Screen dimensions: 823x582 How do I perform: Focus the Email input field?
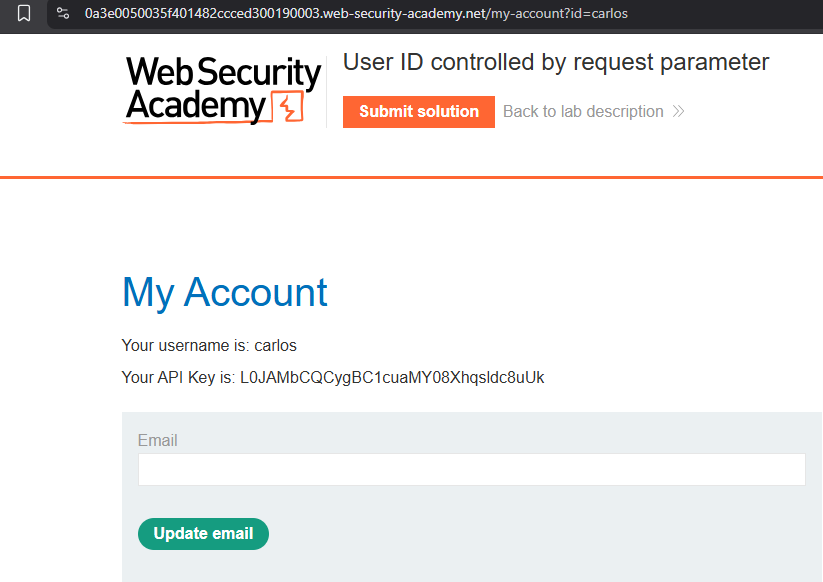pyautogui.click(x=471, y=469)
